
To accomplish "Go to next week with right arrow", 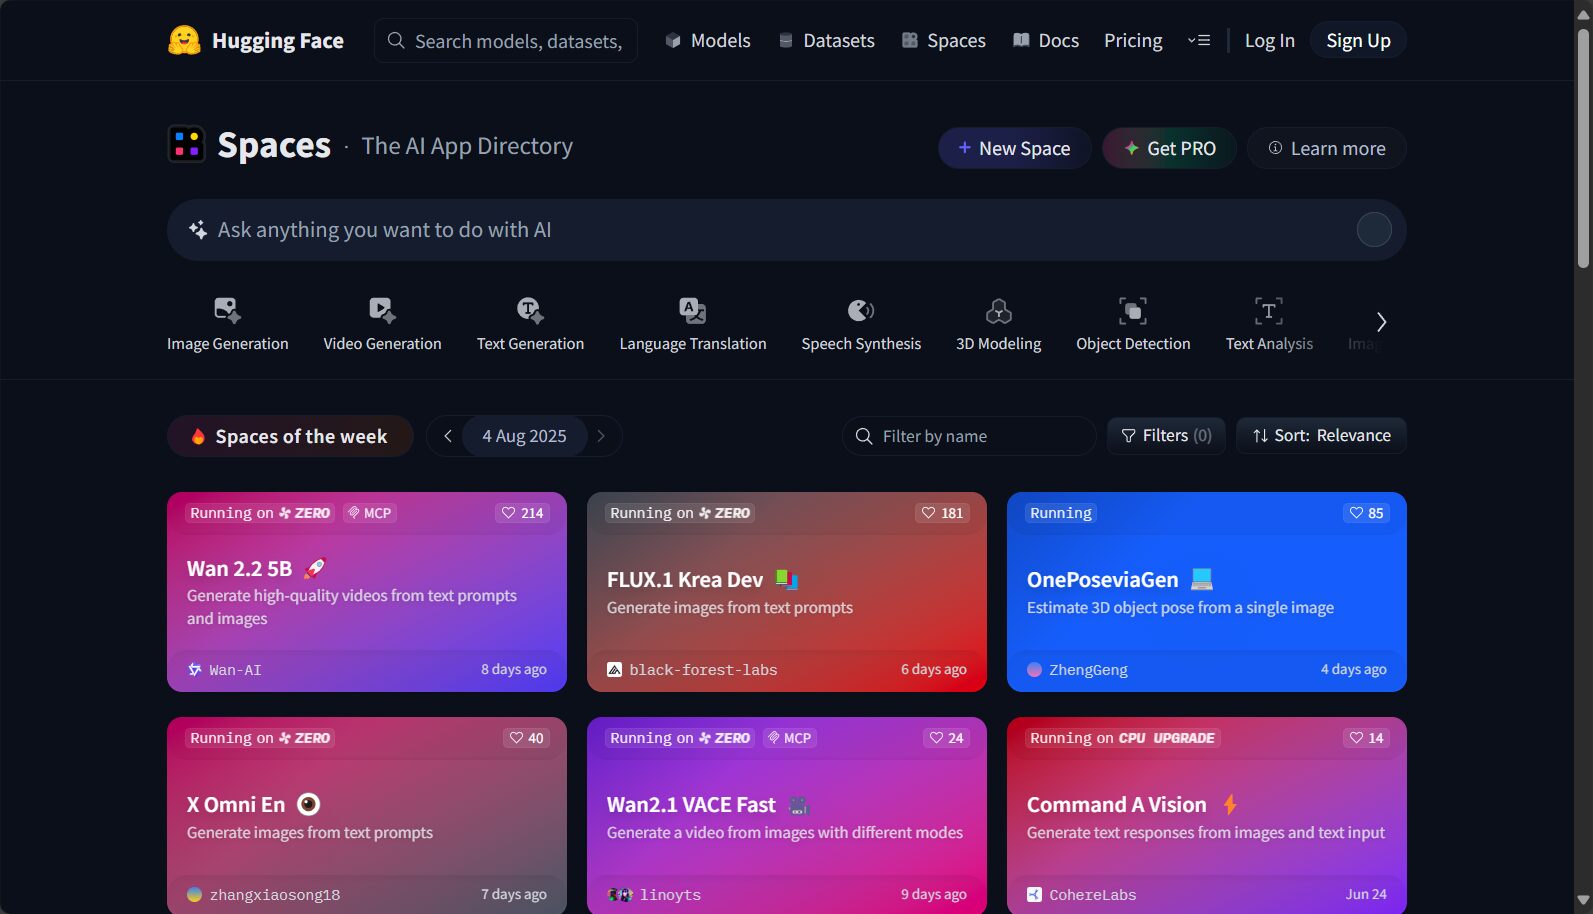I will click(601, 436).
